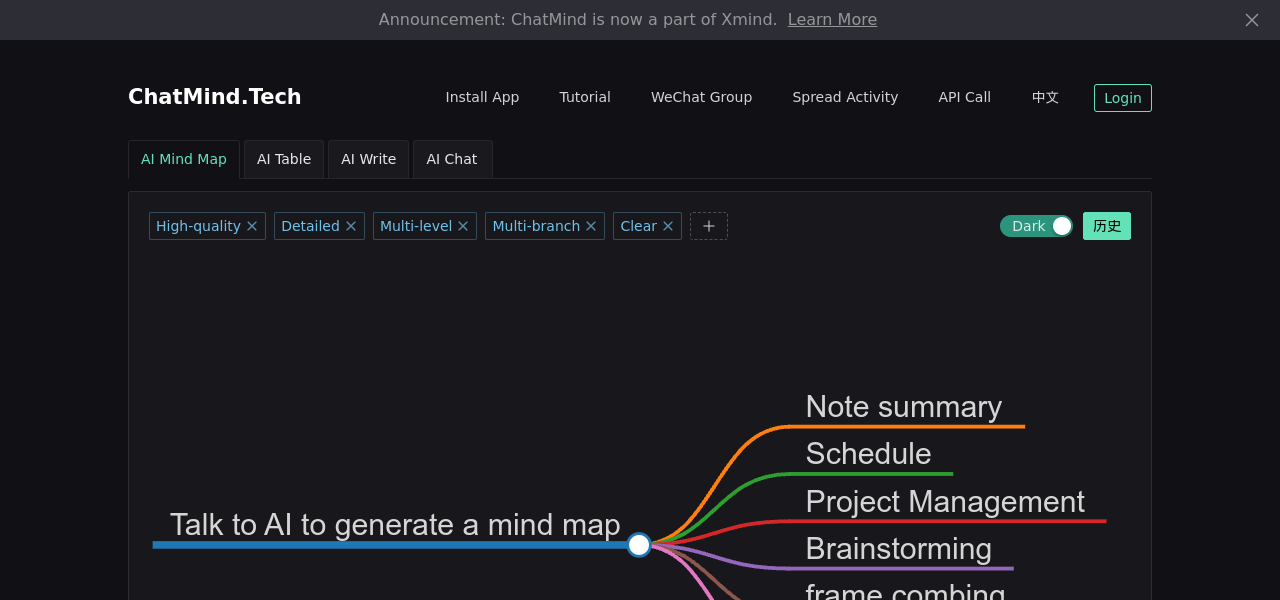Collapse the mind map root node circle

click(x=639, y=545)
